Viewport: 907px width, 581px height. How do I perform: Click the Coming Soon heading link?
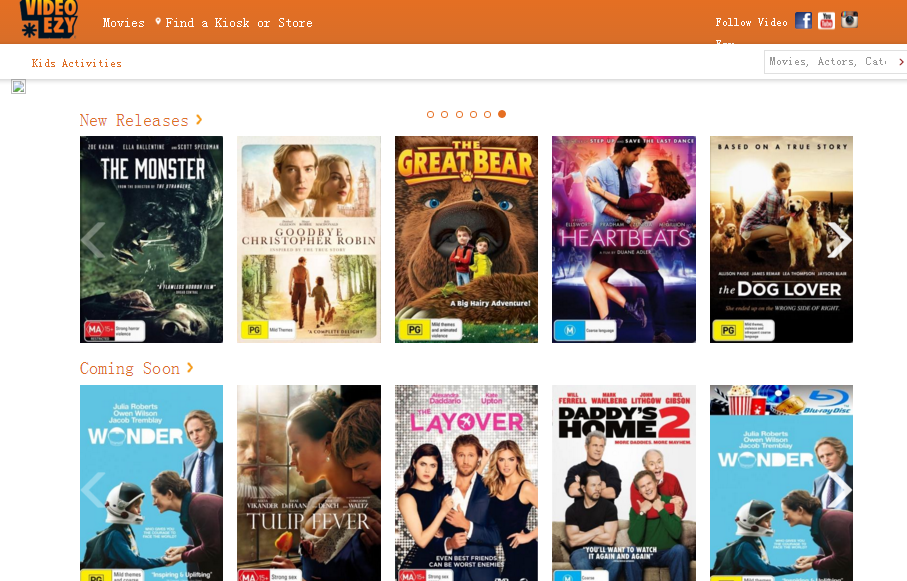(x=130, y=369)
